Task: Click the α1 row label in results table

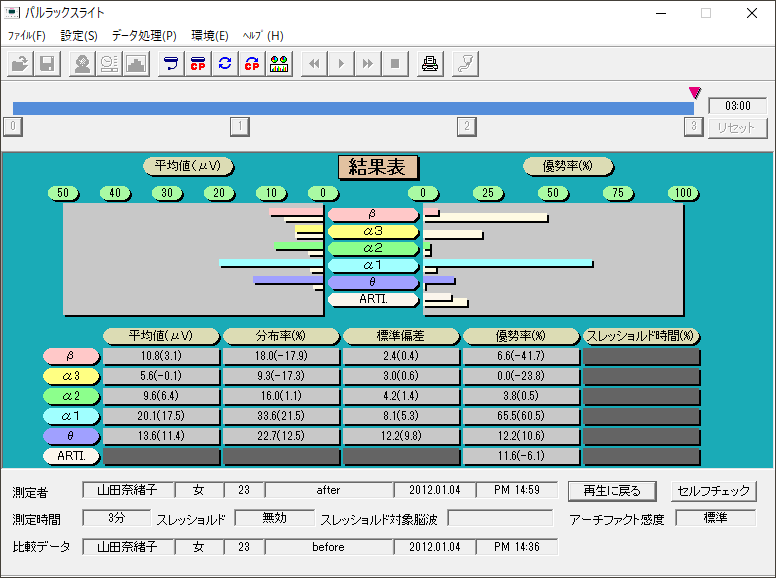Action: (x=71, y=416)
